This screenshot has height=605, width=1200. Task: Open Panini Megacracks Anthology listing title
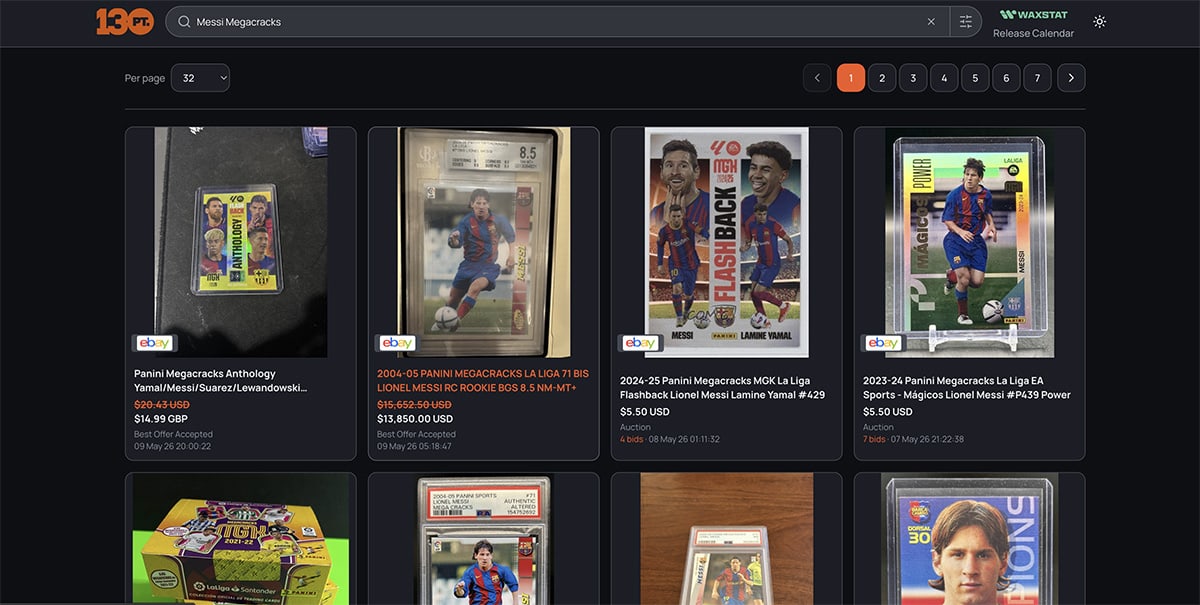(x=221, y=380)
